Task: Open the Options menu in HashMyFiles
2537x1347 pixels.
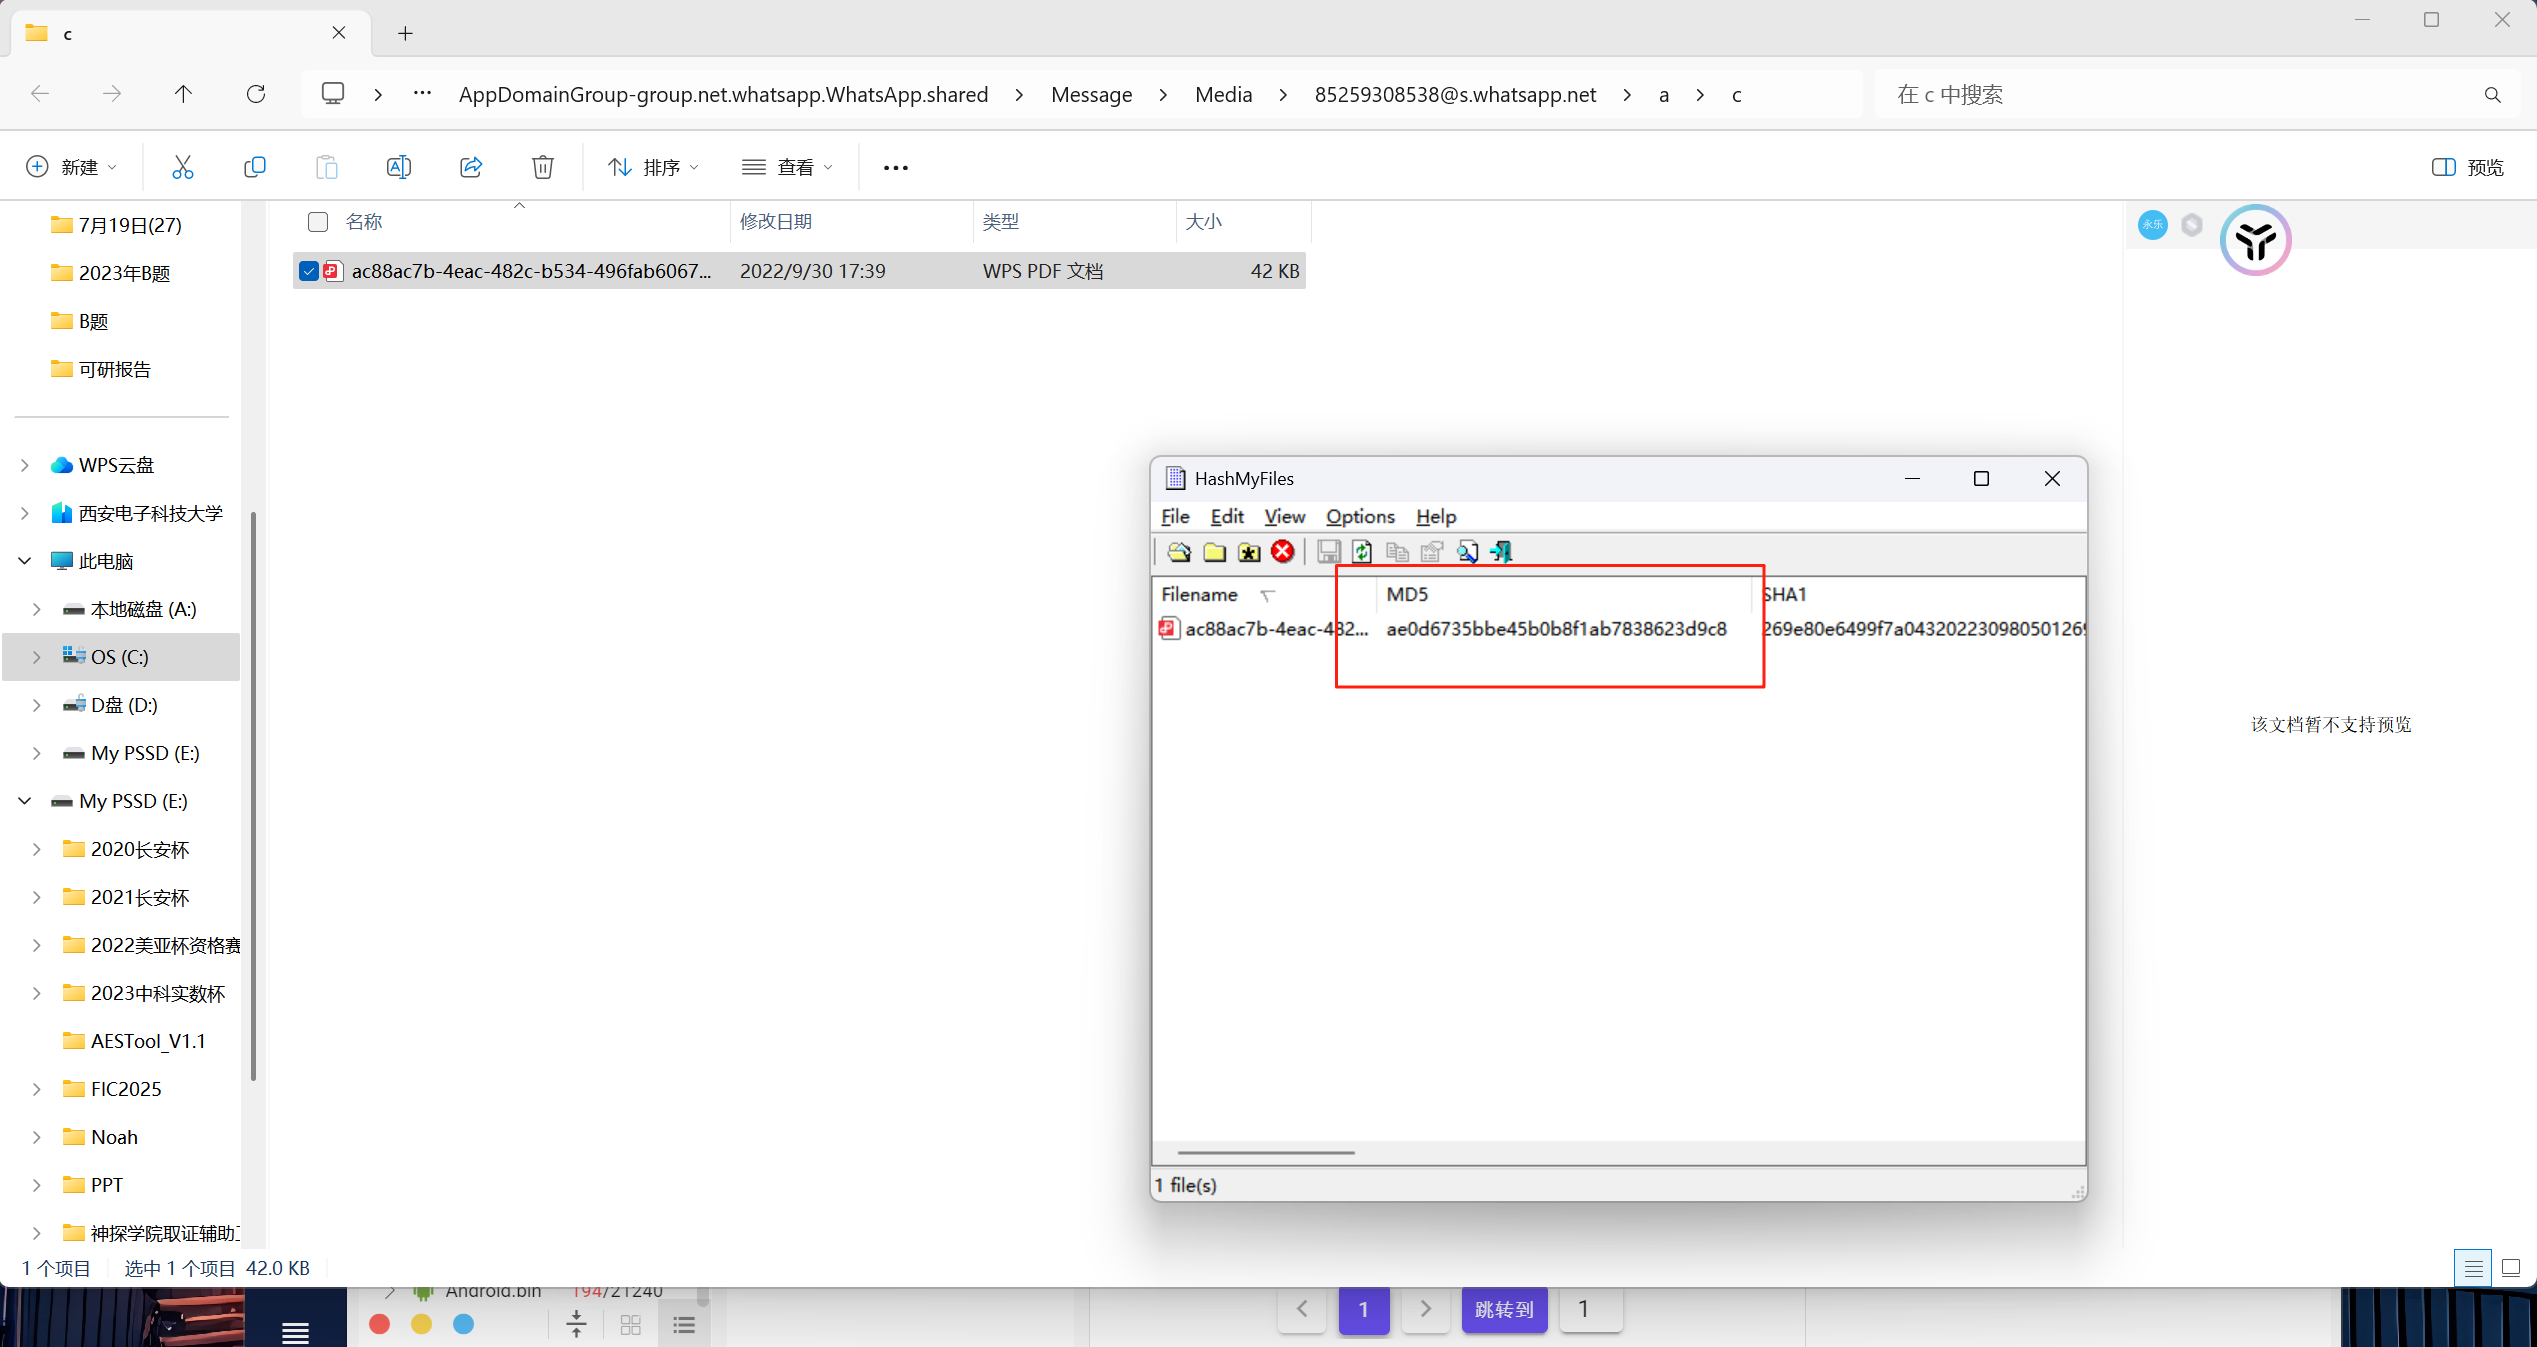Action: click(x=1360, y=517)
